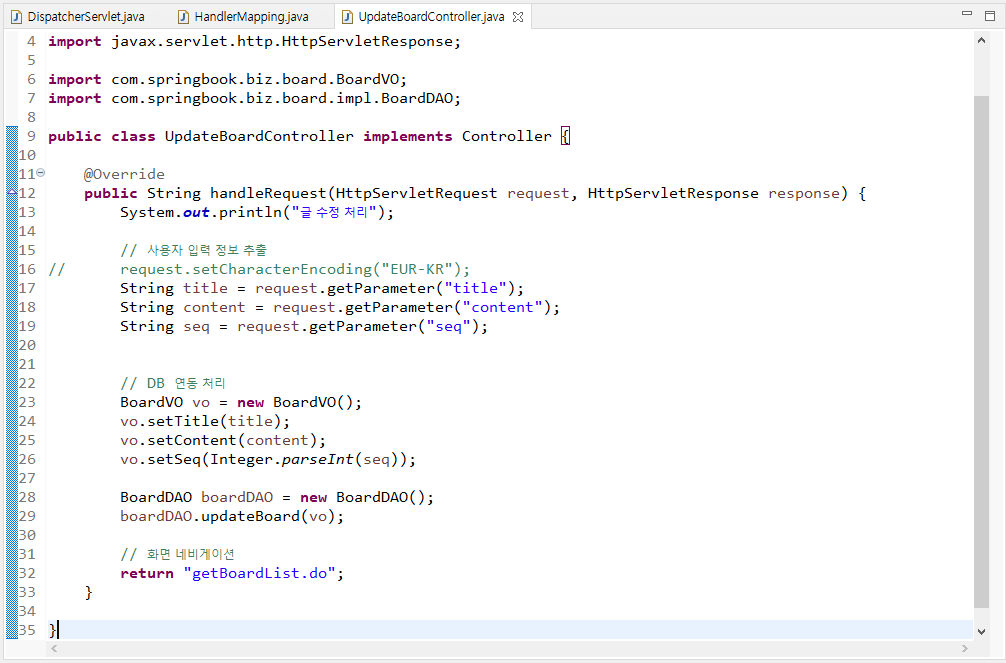Click the Java file icon on DispatcherServlet.java tab
Screen dimensions: 1006x663
(x=17, y=17)
